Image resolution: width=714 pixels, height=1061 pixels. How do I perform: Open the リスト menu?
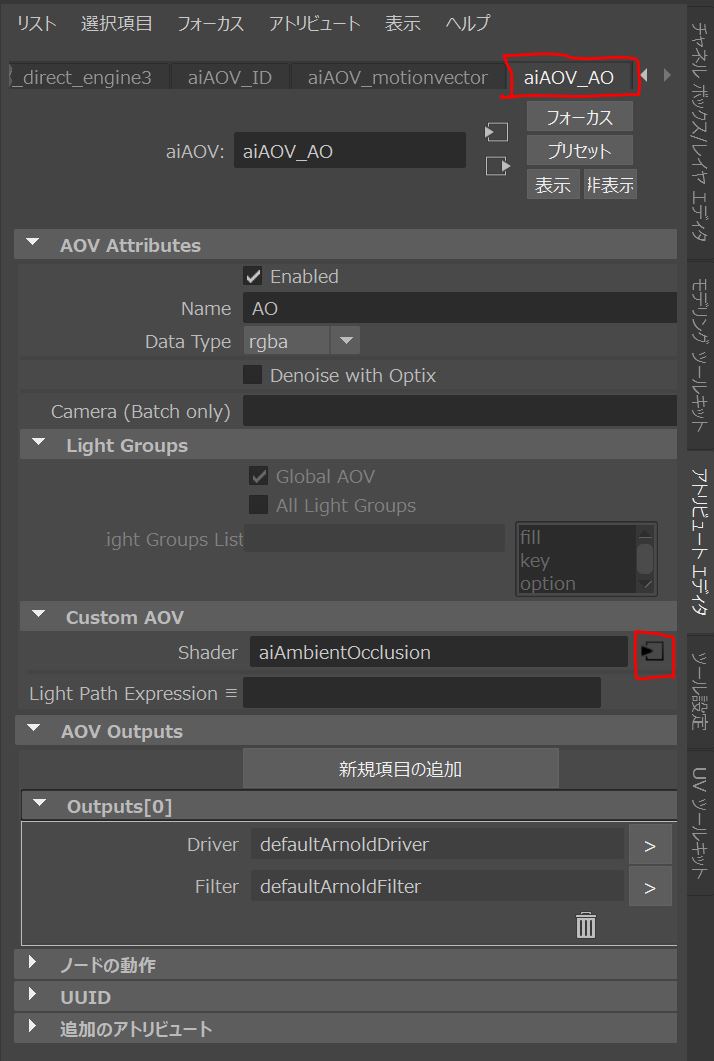pyautogui.click(x=37, y=24)
